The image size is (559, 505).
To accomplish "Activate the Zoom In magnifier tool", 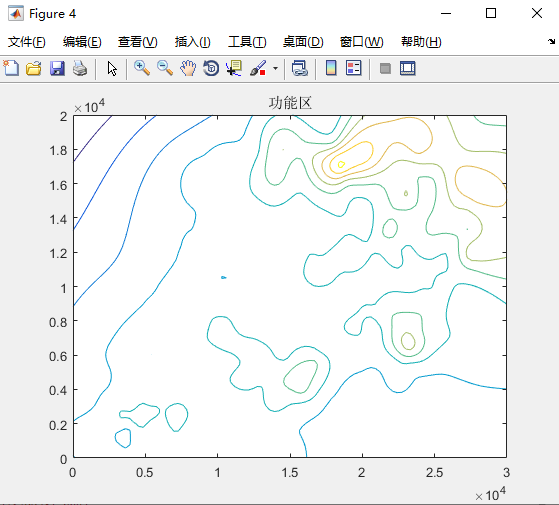I will click(x=142, y=68).
